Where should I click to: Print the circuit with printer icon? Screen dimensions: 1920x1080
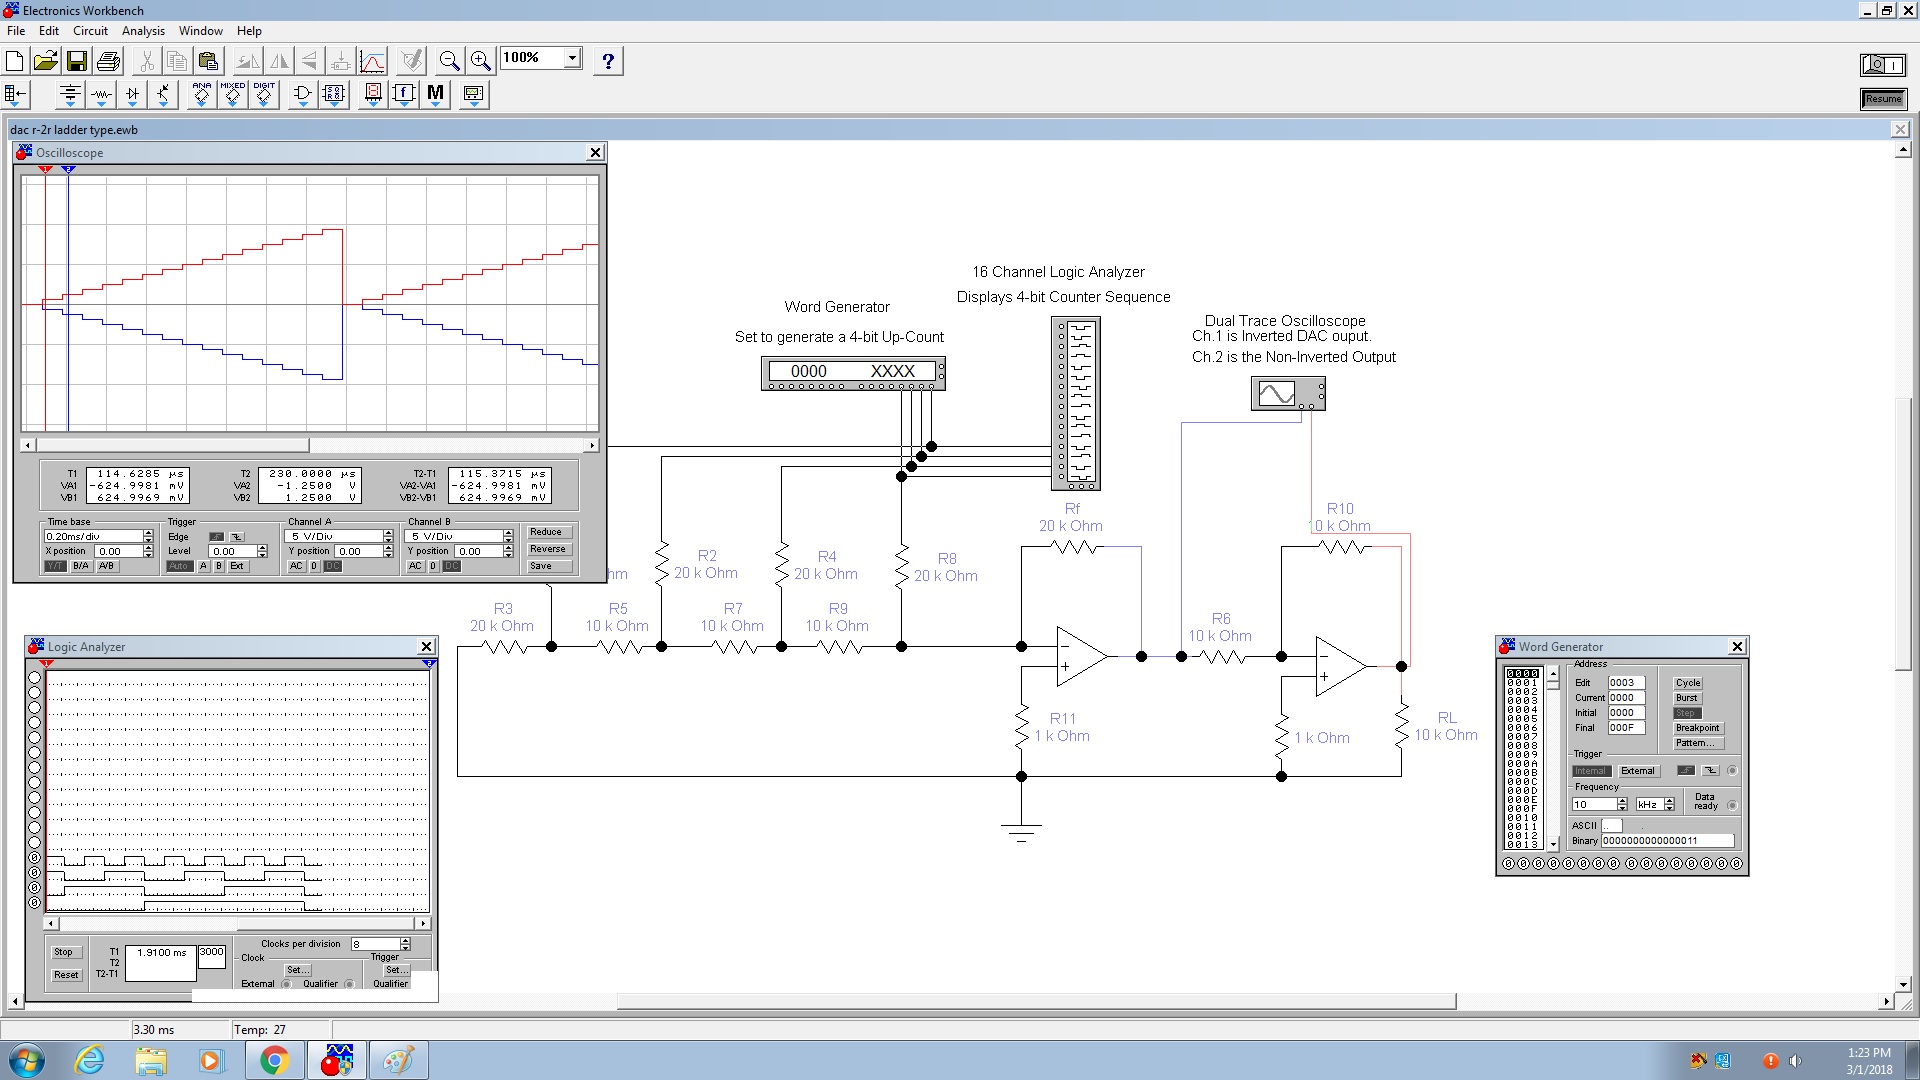(108, 61)
